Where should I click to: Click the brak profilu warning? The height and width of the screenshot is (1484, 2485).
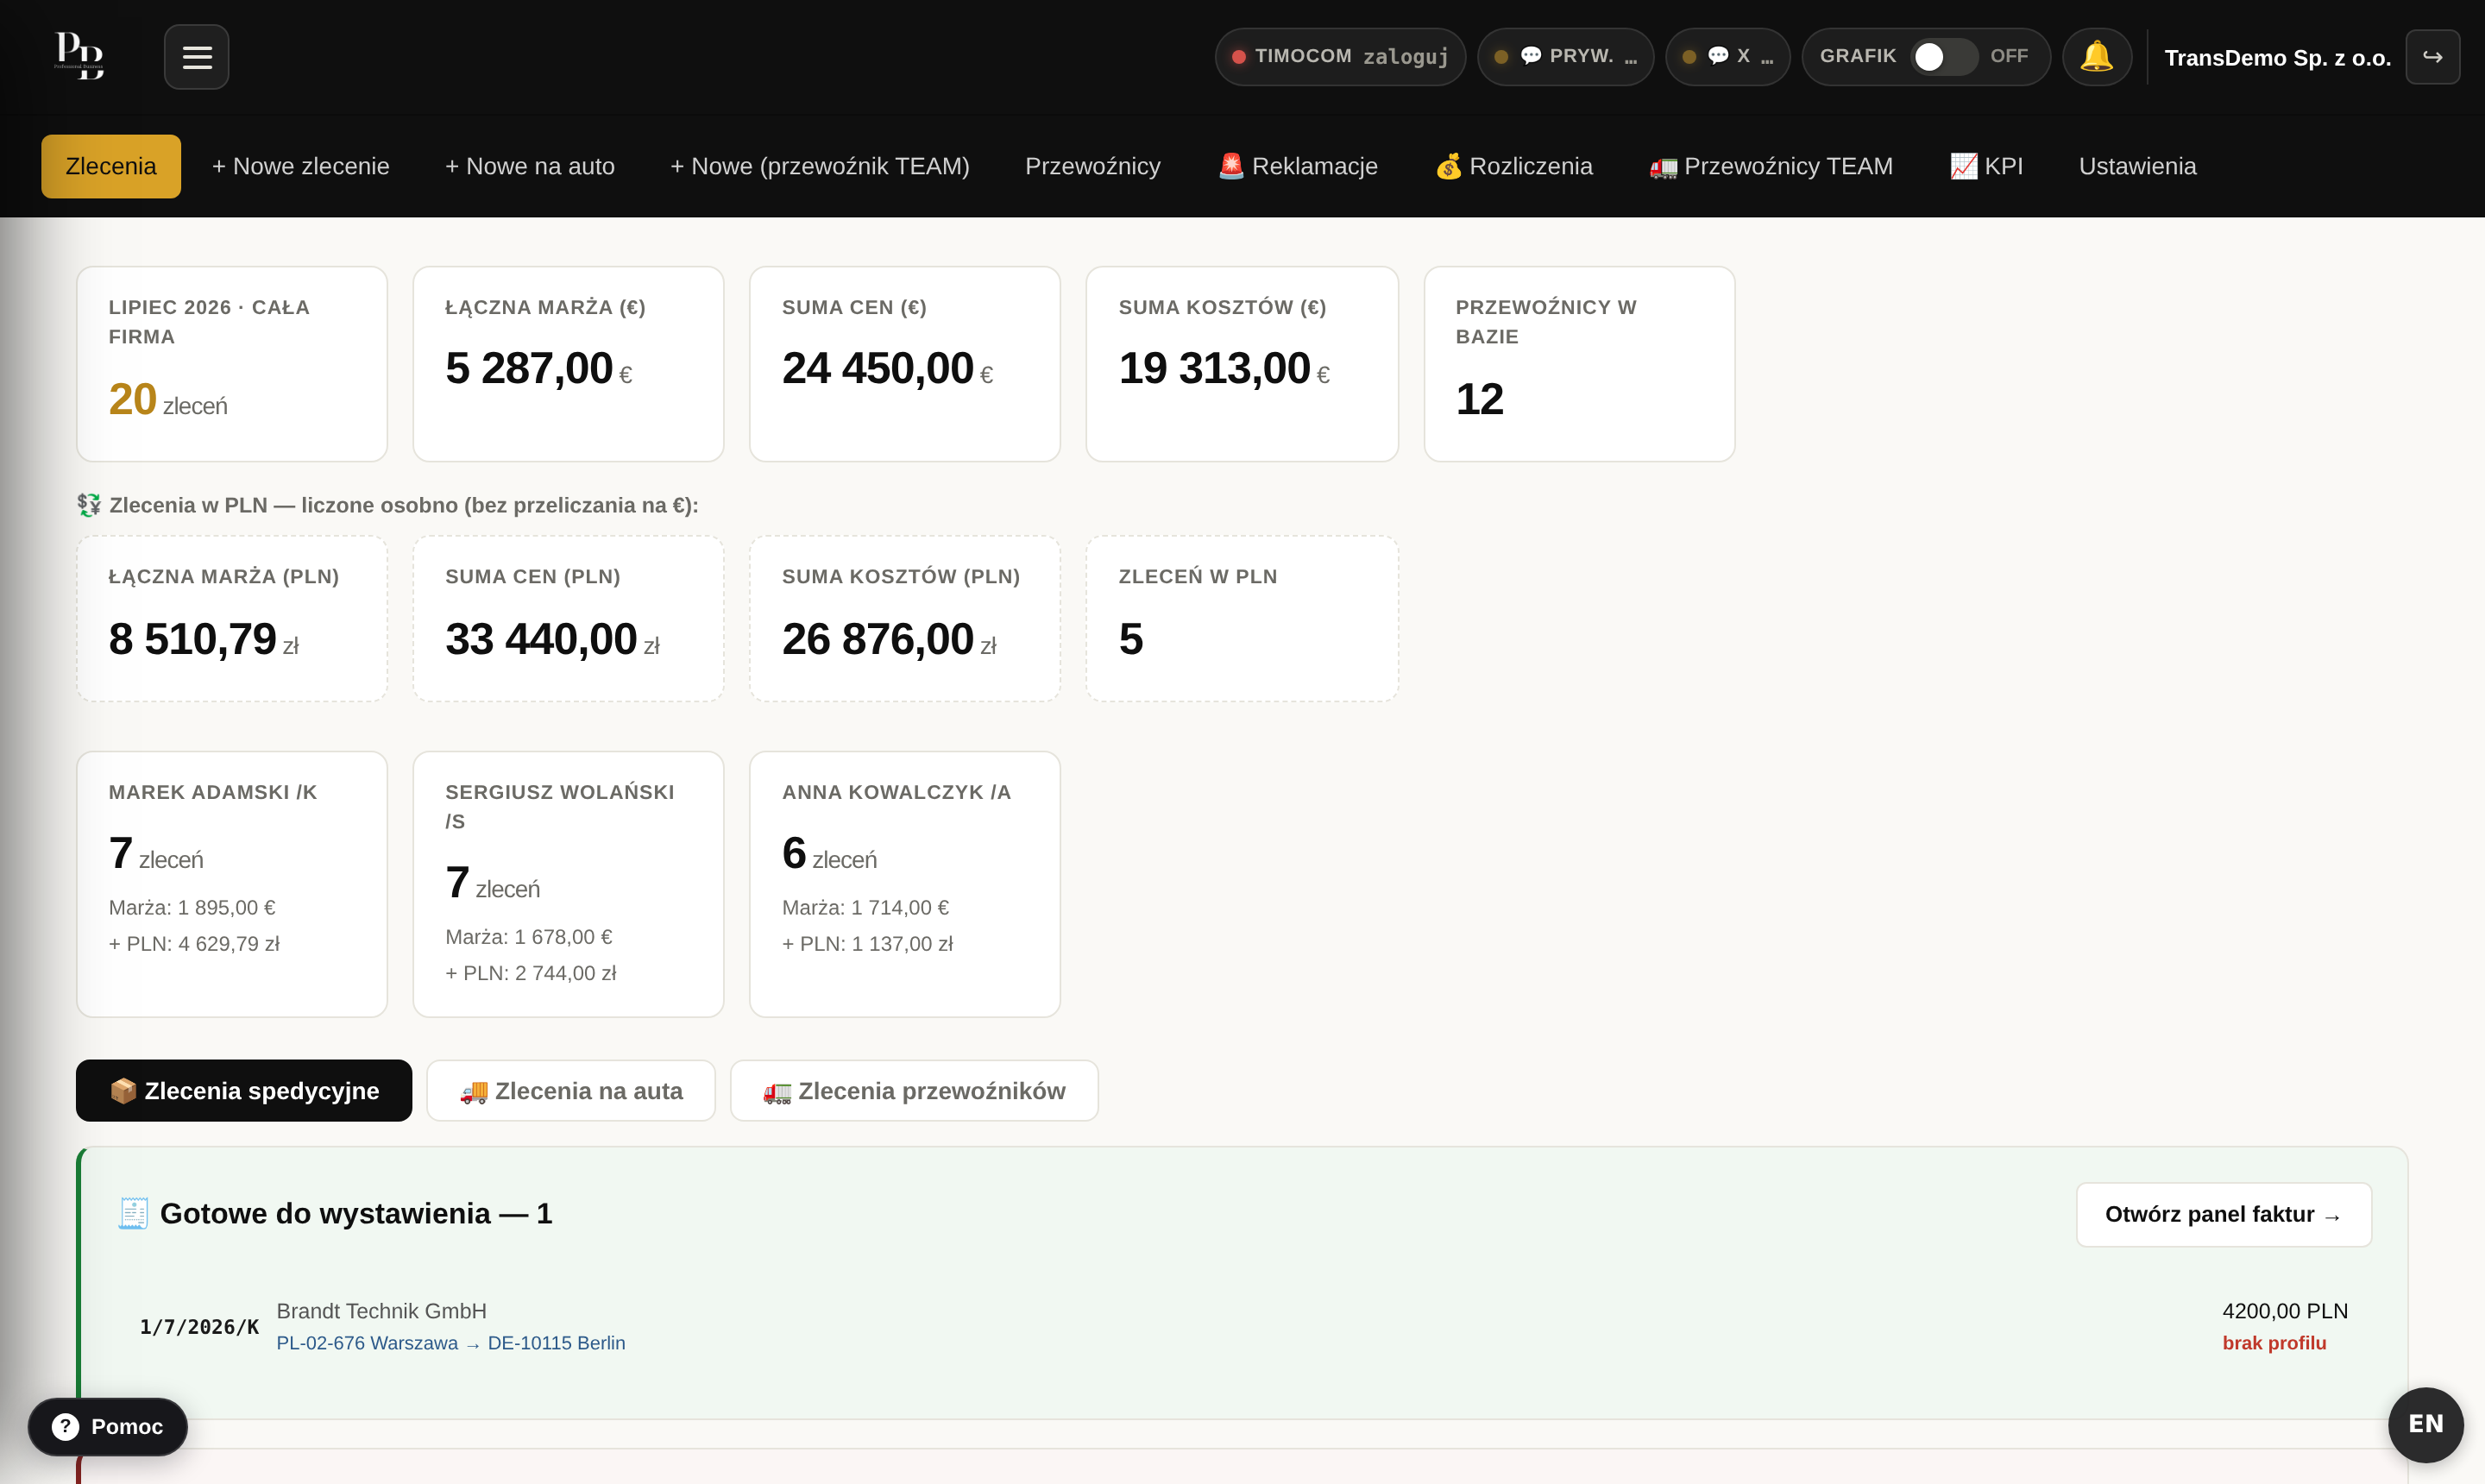(x=2274, y=1343)
